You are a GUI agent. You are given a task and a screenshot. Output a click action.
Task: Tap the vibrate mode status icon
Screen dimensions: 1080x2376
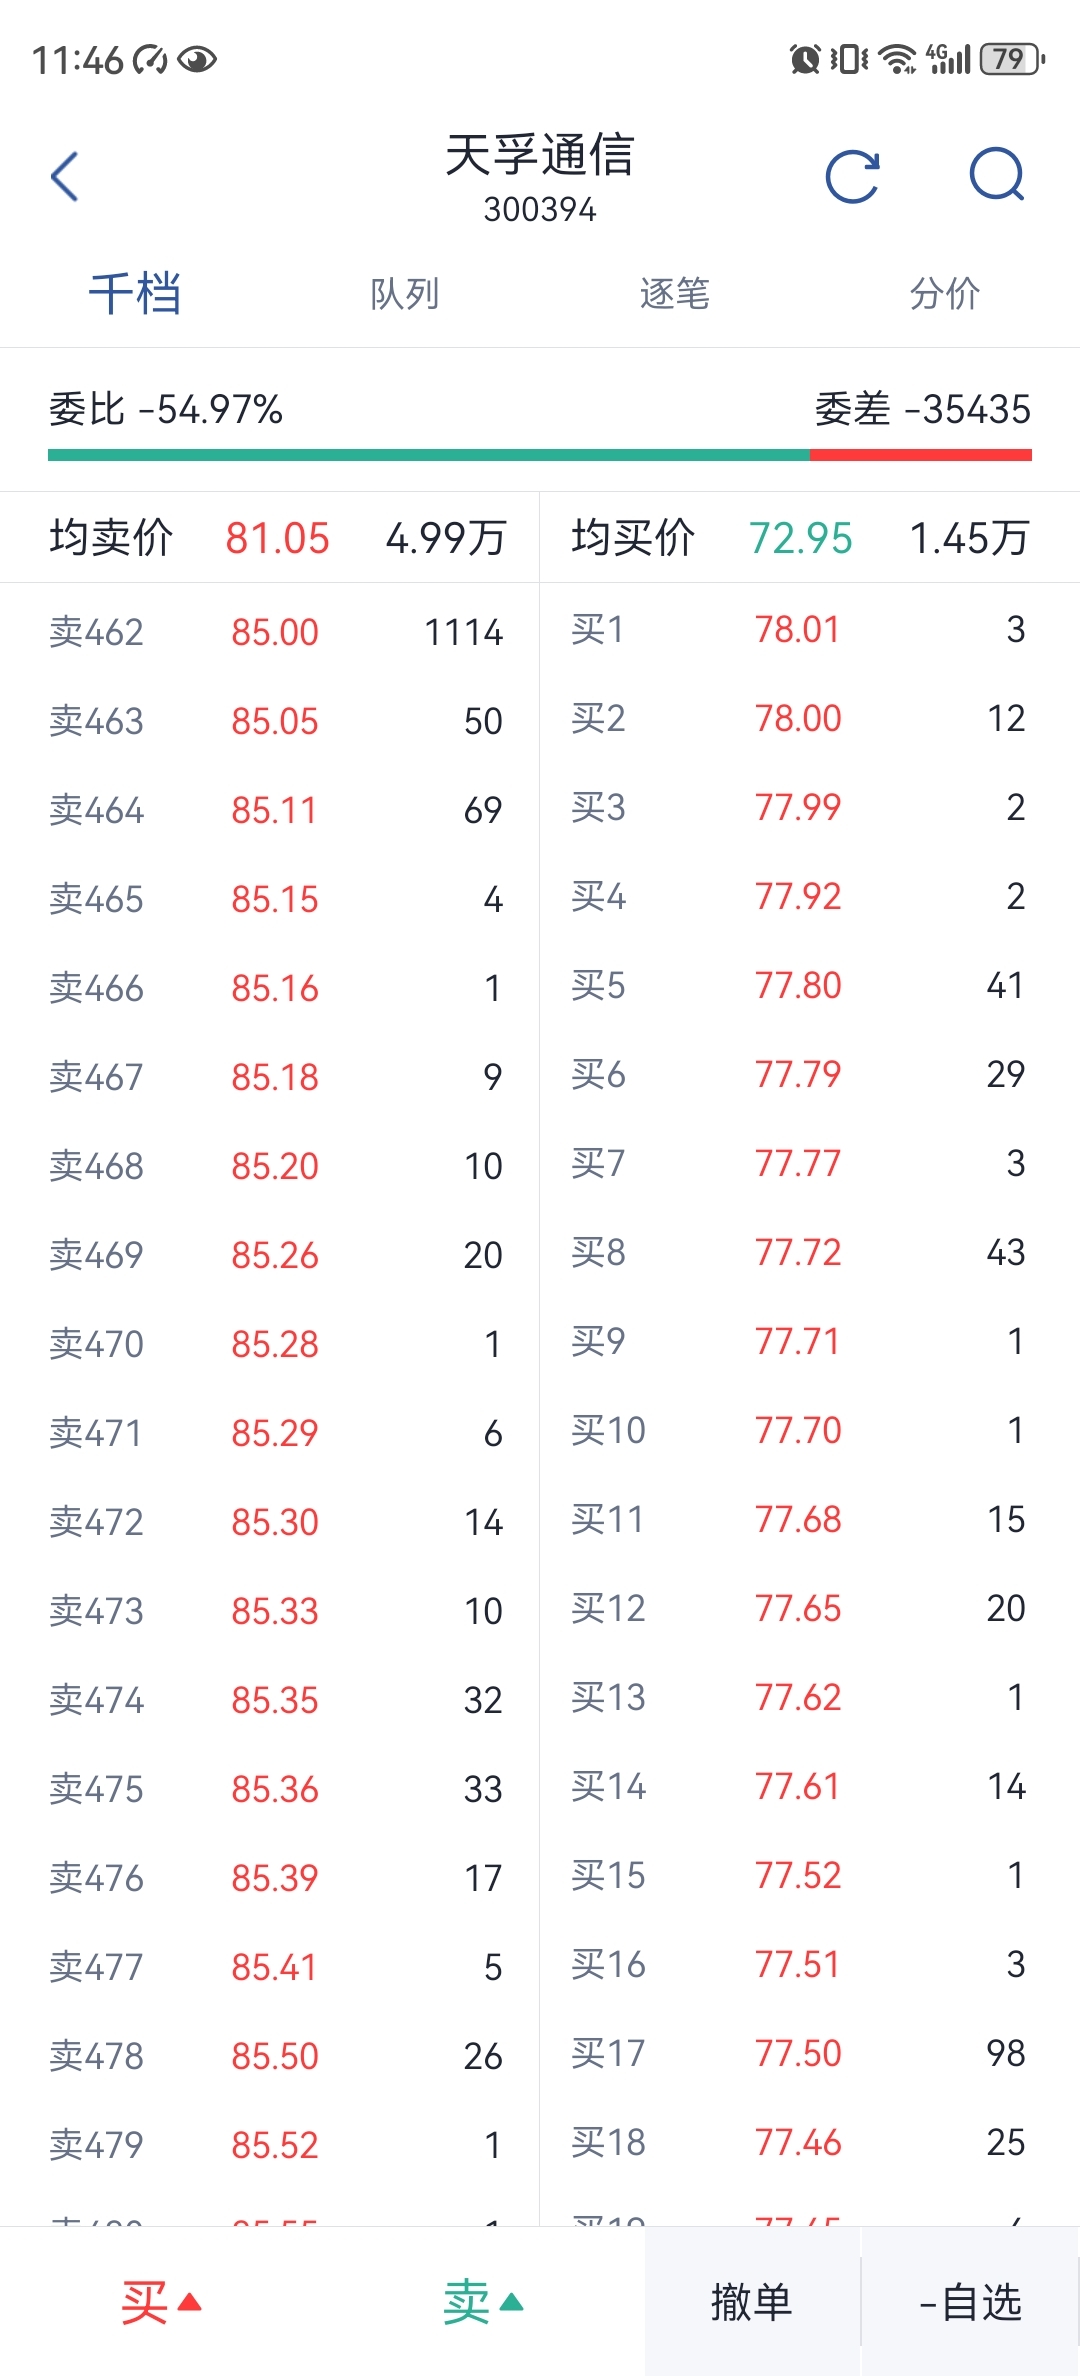[849, 60]
